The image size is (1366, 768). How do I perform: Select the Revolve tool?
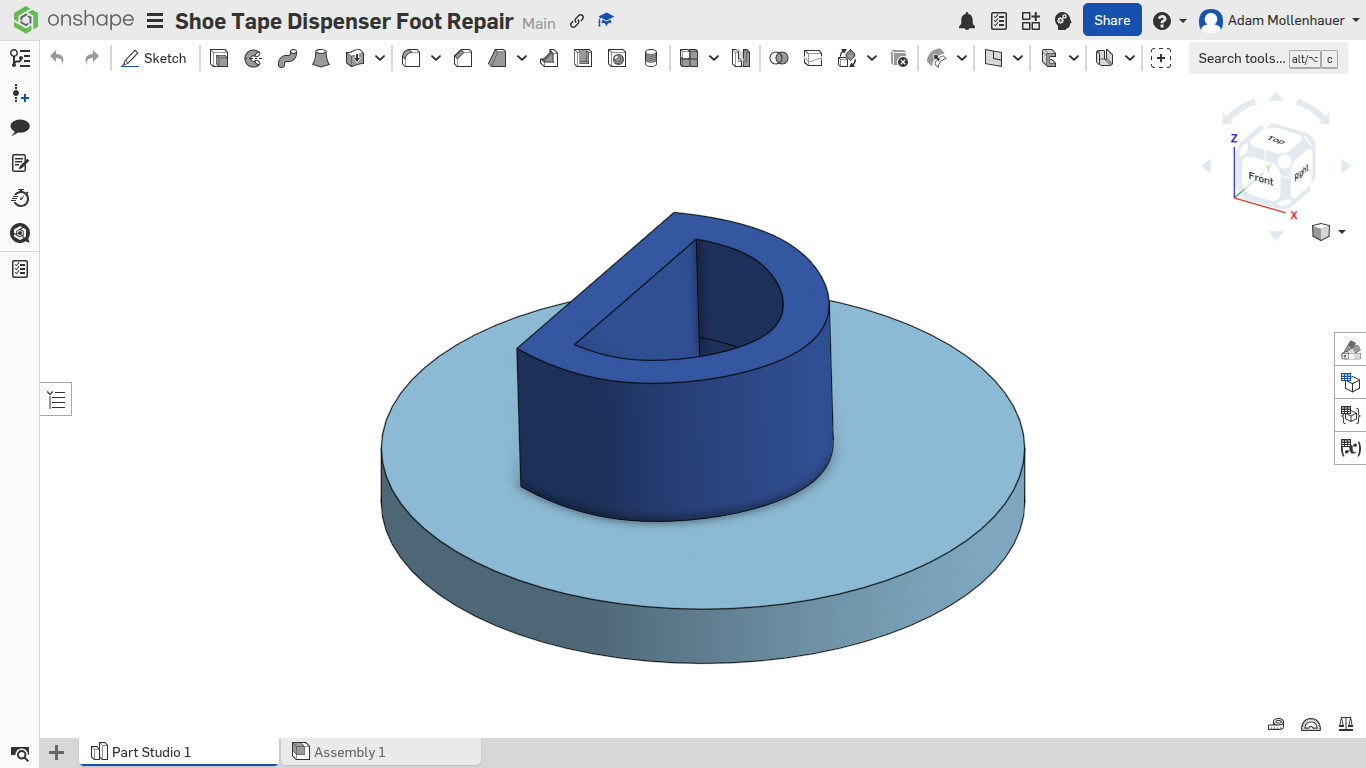253,58
